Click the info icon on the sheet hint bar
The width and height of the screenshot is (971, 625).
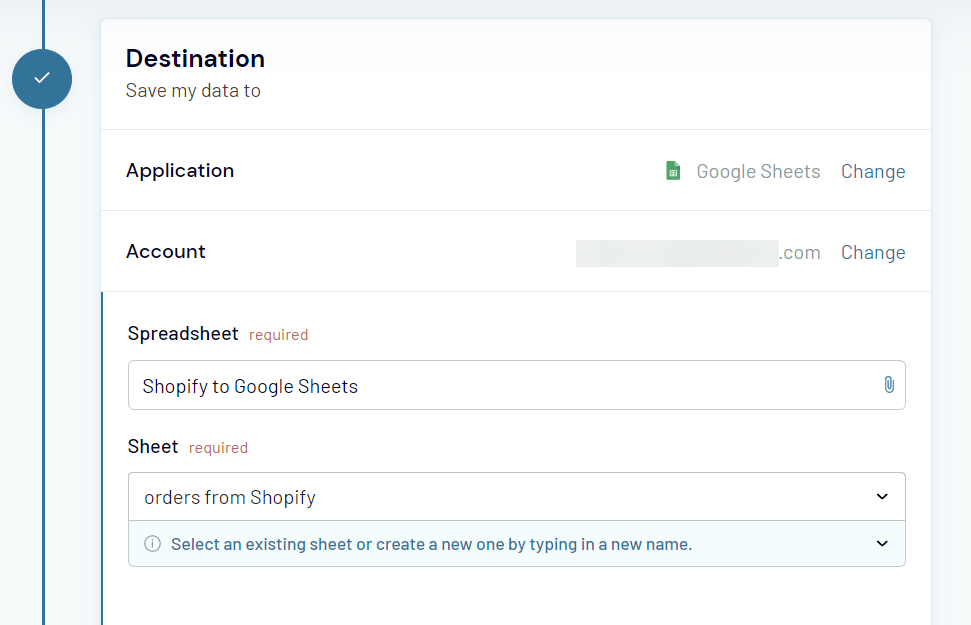click(x=151, y=543)
